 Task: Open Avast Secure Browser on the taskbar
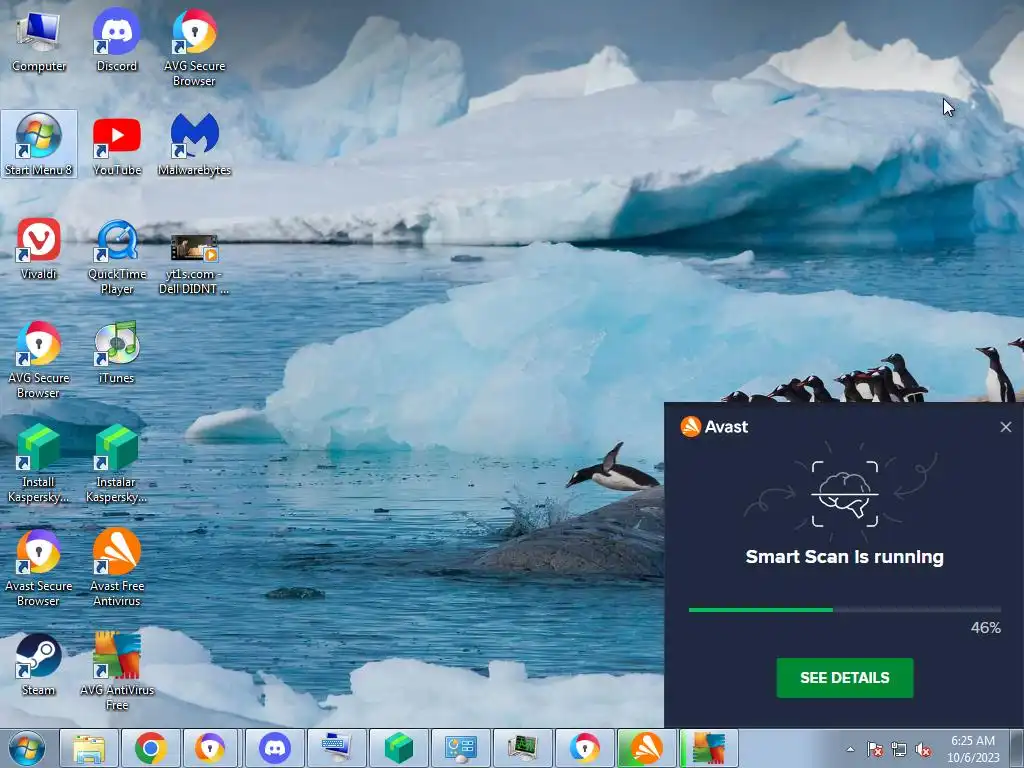coord(210,748)
